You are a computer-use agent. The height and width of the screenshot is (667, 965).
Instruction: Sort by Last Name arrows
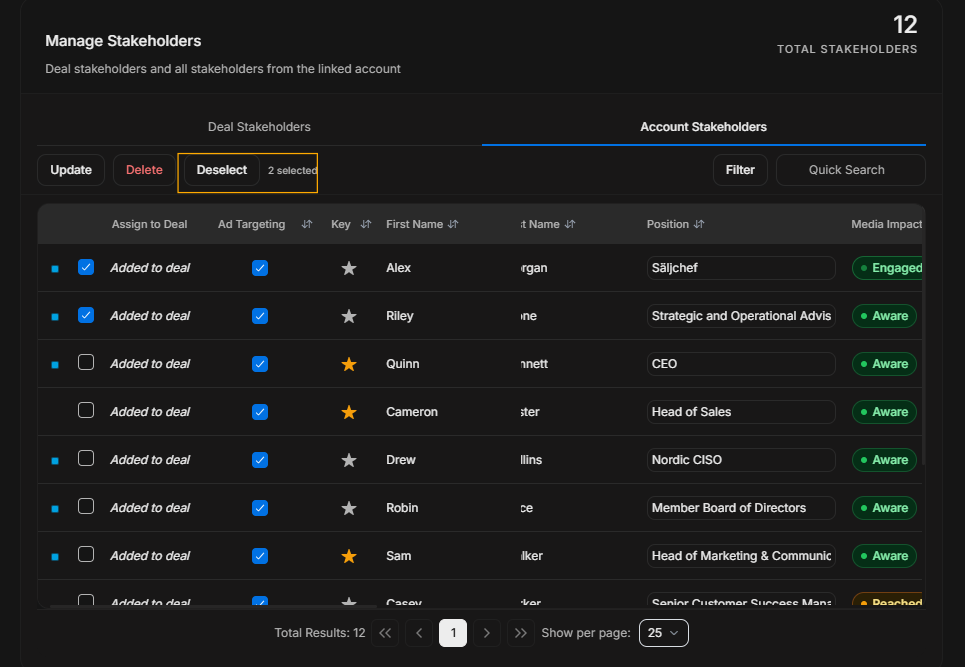[570, 225]
